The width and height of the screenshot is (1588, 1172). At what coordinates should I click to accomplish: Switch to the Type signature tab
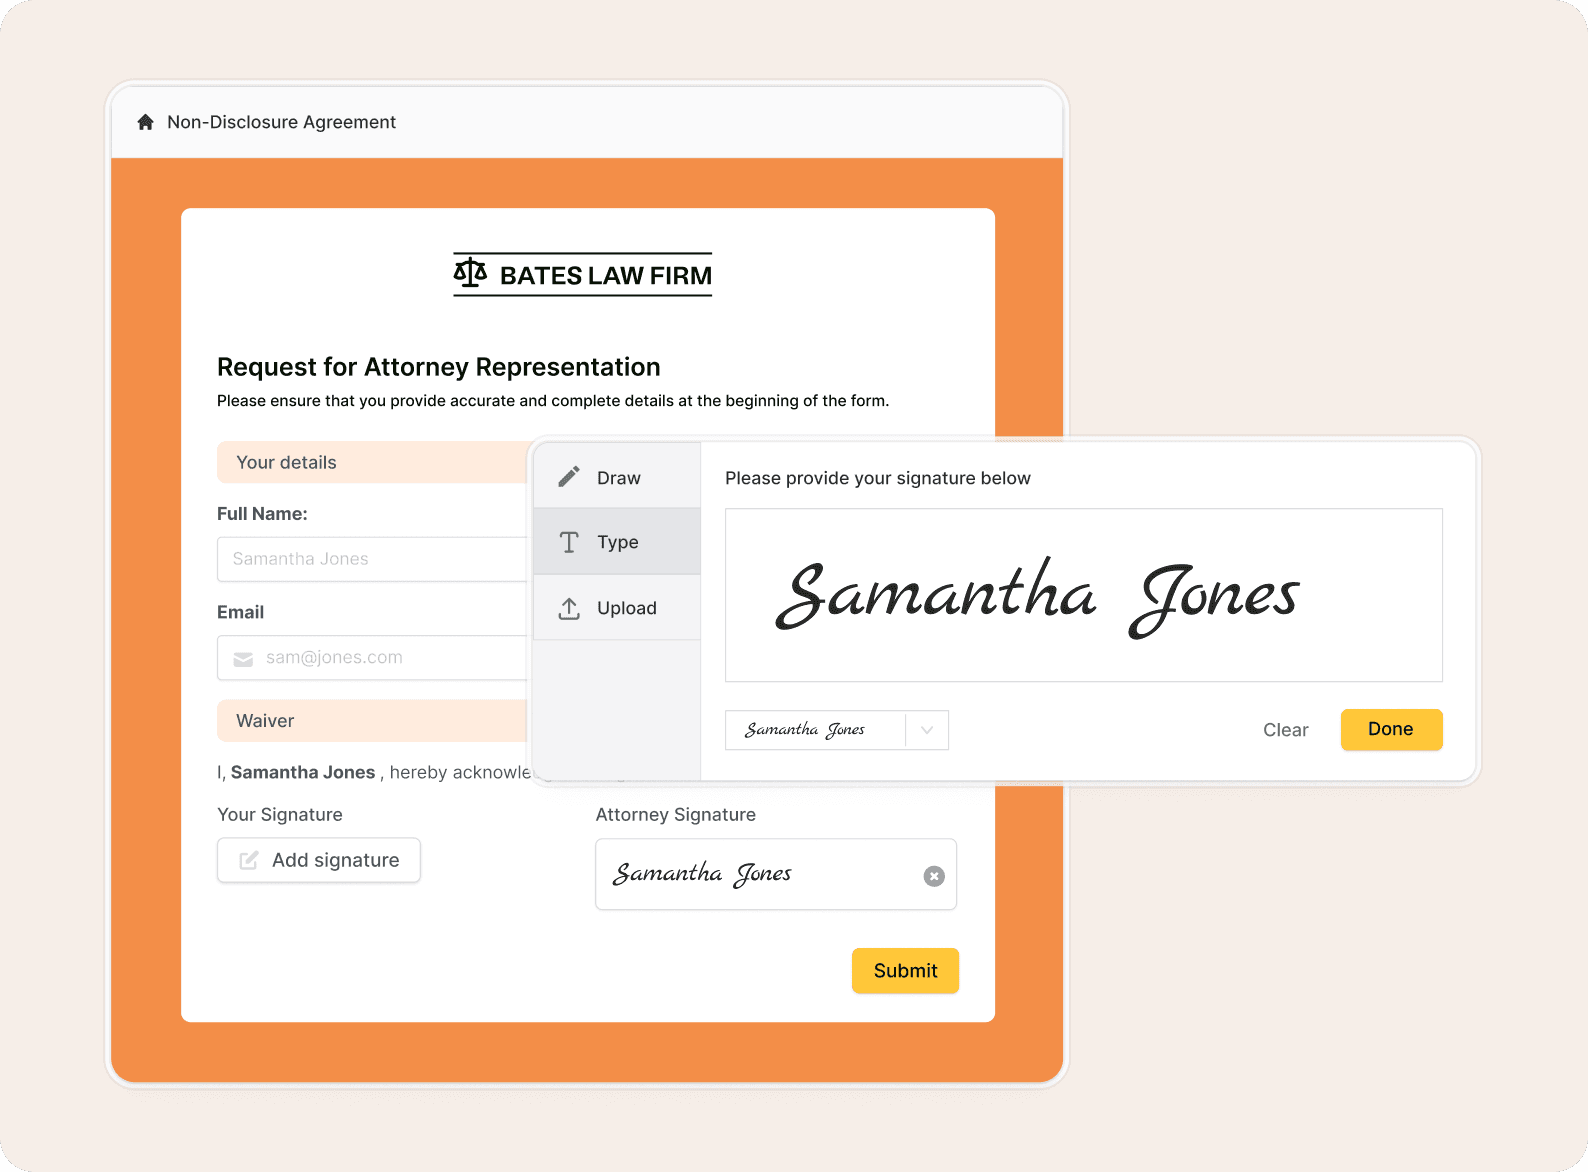[617, 541]
